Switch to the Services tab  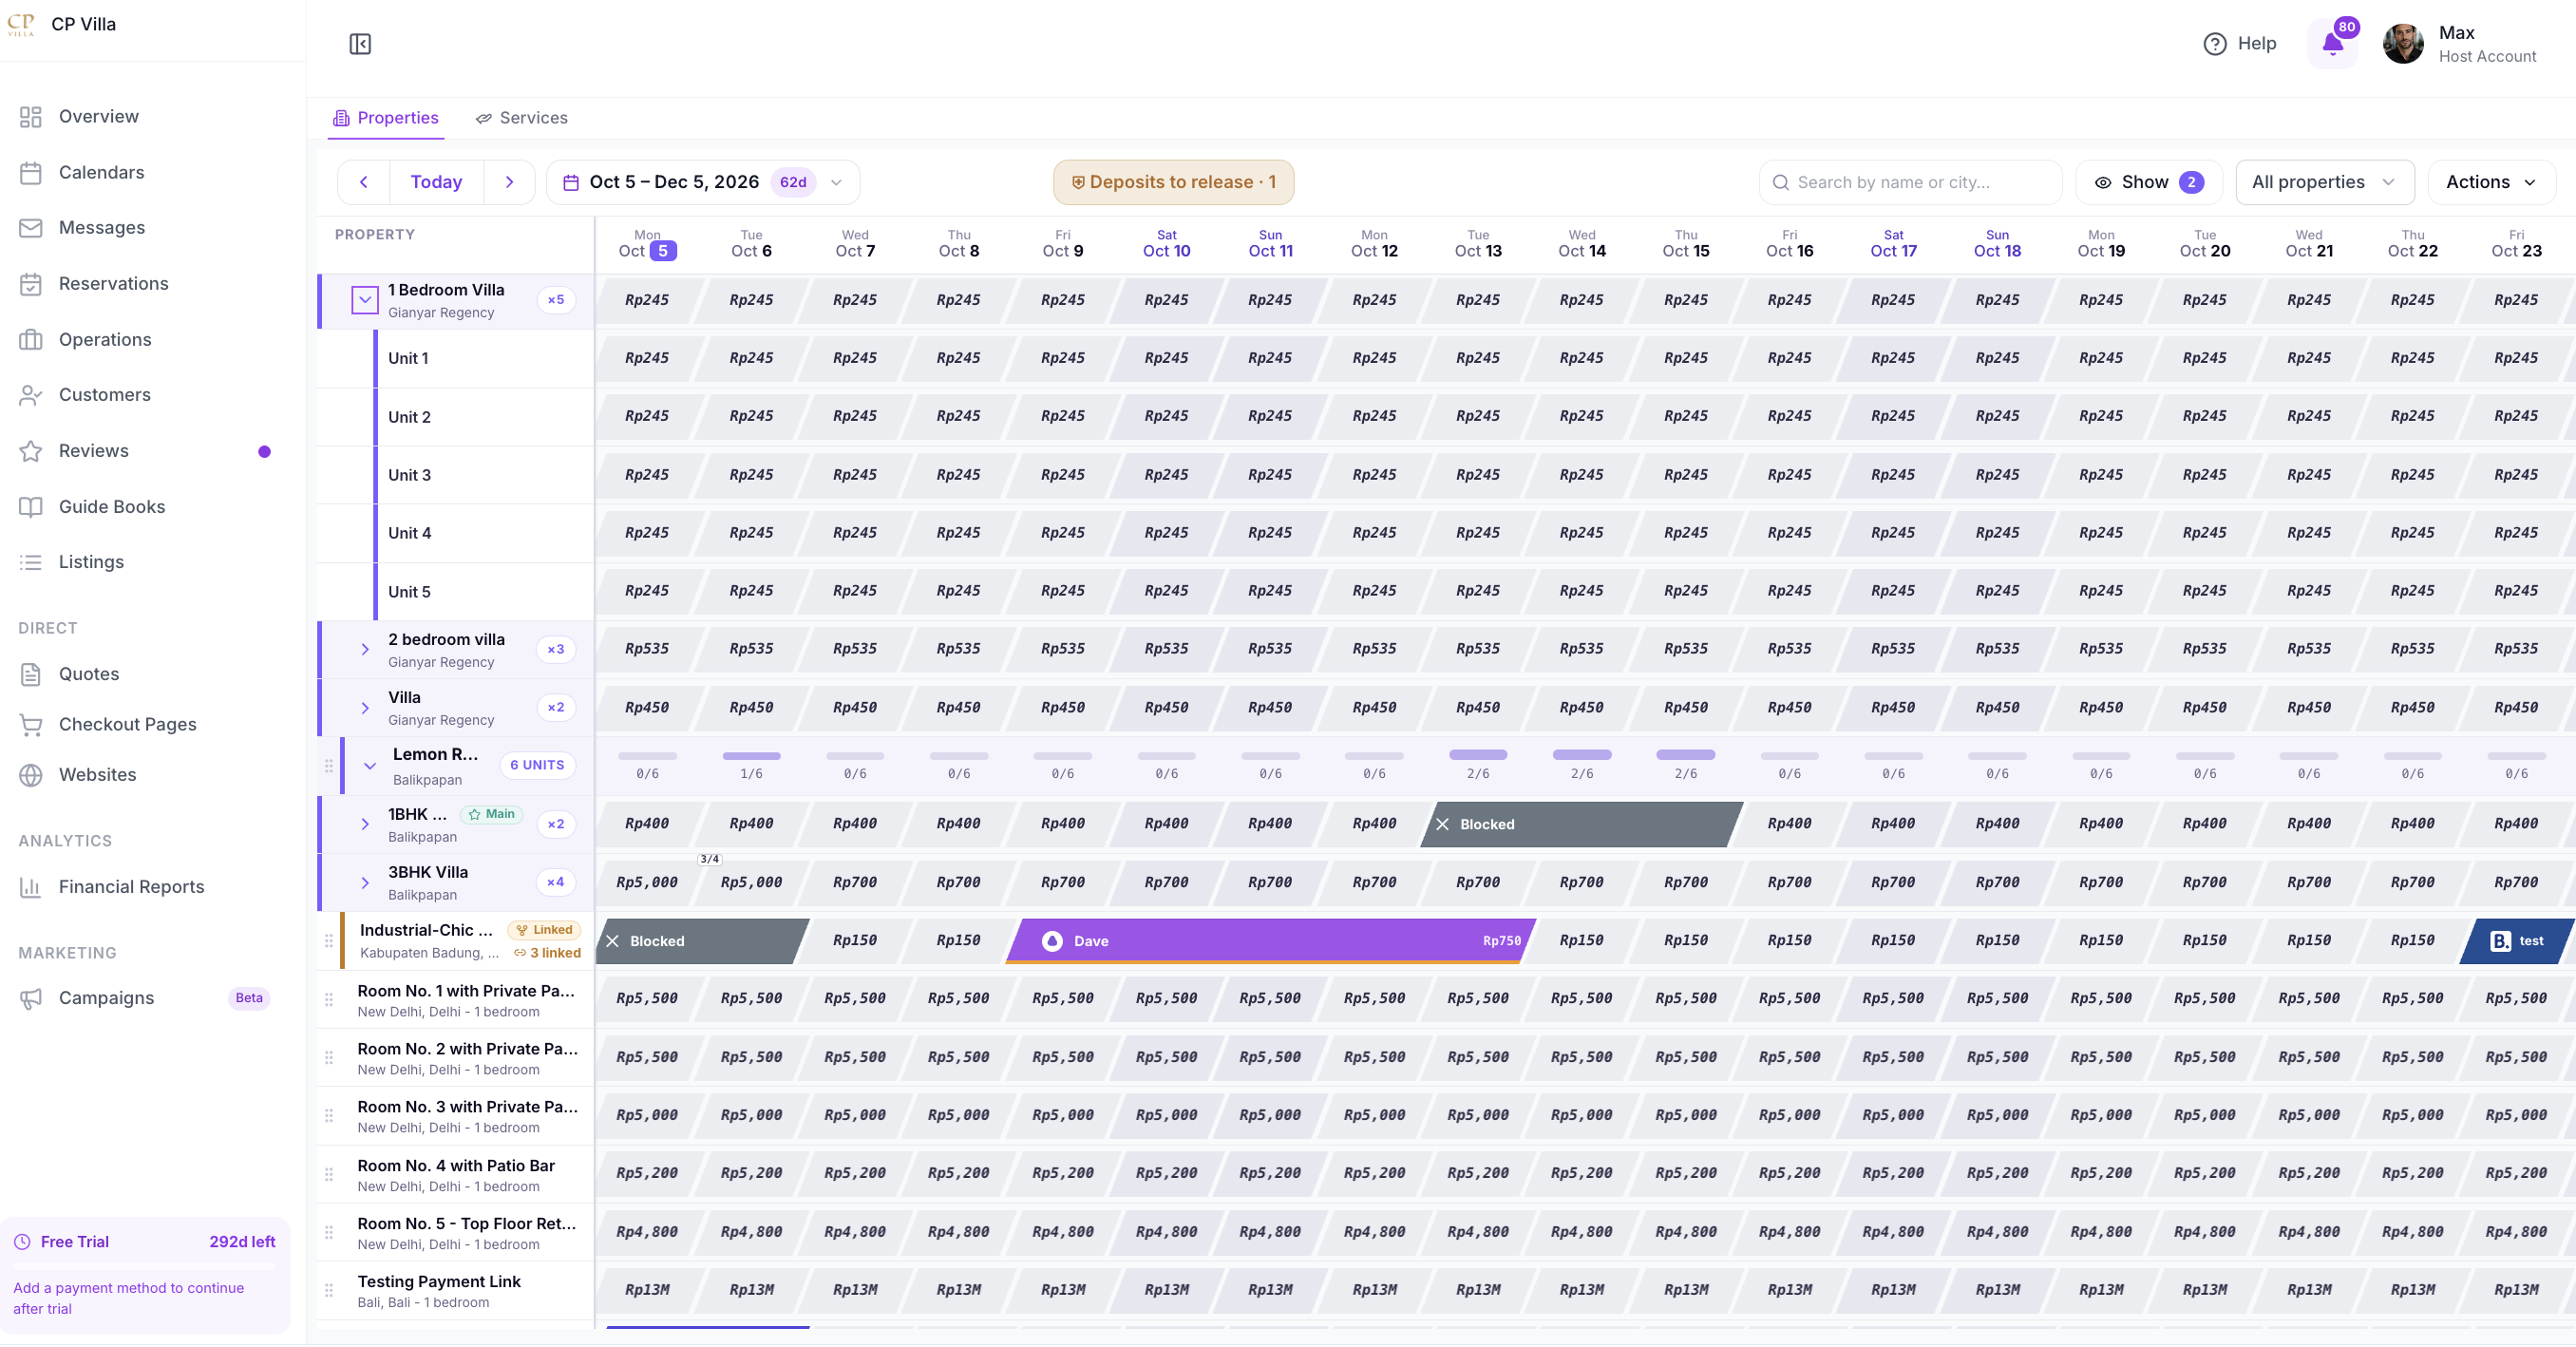[x=521, y=118]
